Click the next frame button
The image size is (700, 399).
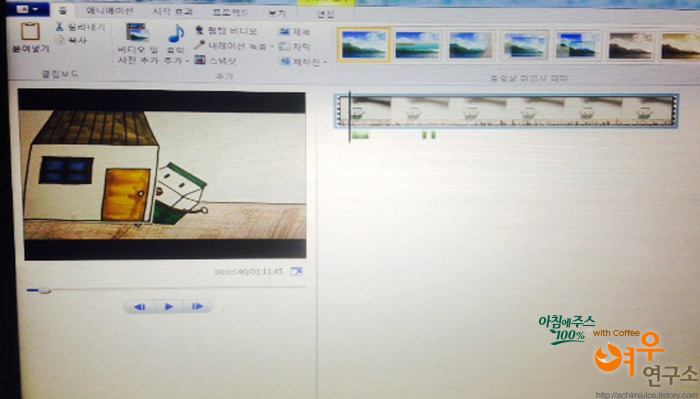(197, 307)
